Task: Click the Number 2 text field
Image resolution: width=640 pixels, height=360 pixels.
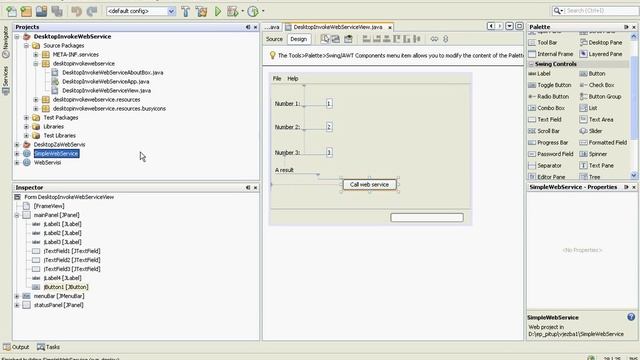Action: (329, 127)
